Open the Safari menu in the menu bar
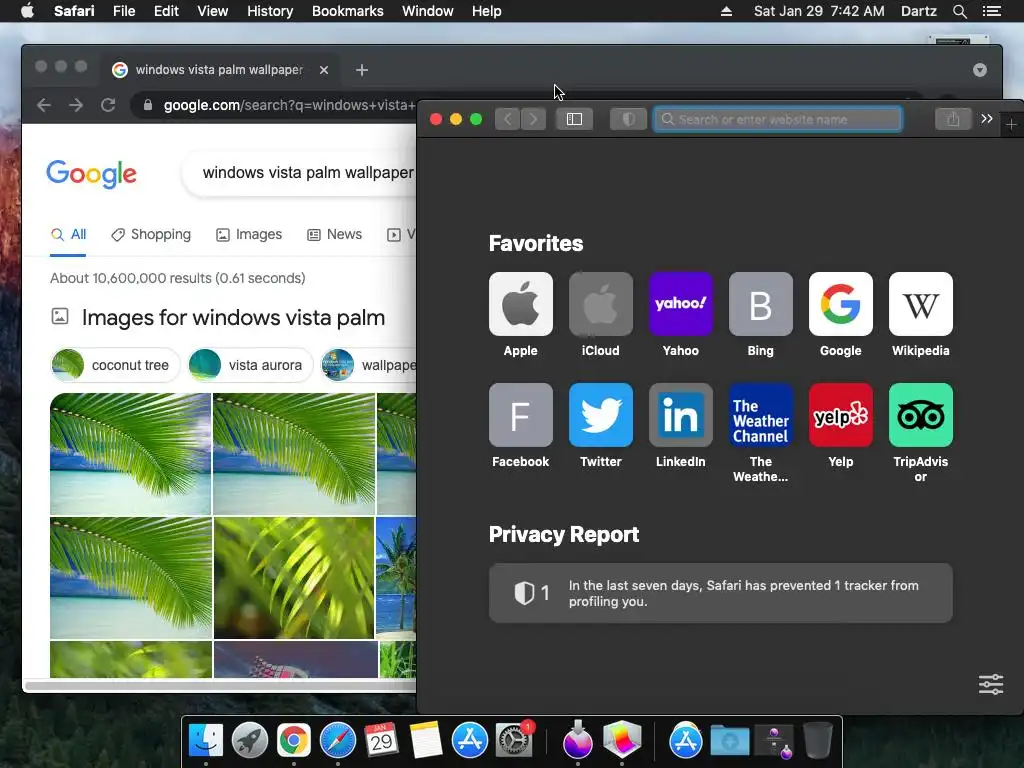The width and height of the screenshot is (1024, 768). [x=74, y=11]
